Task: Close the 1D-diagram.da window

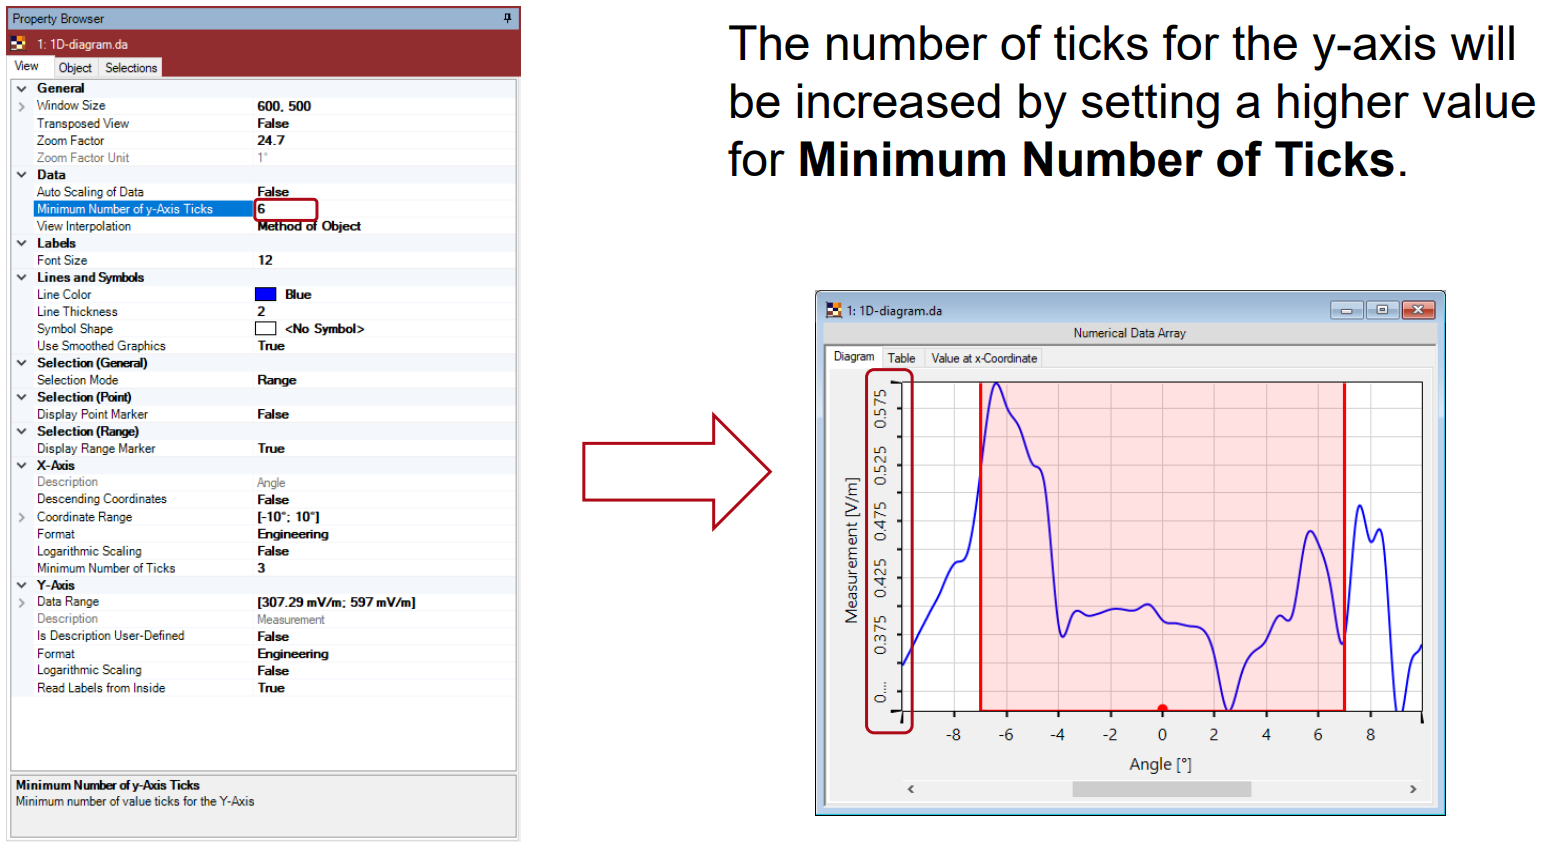Action: (1418, 310)
